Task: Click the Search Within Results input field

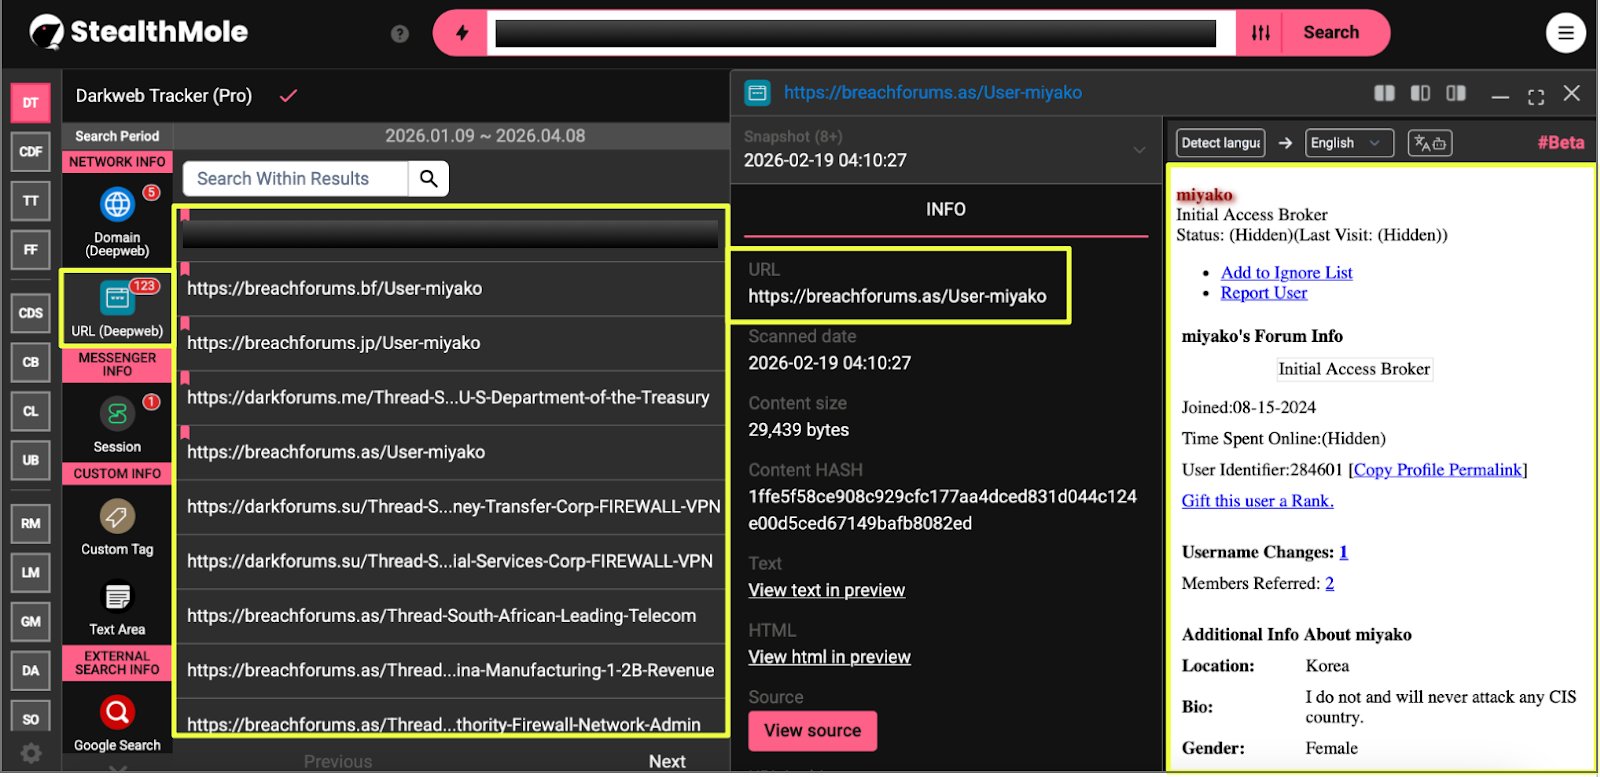Action: pyautogui.click(x=295, y=179)
